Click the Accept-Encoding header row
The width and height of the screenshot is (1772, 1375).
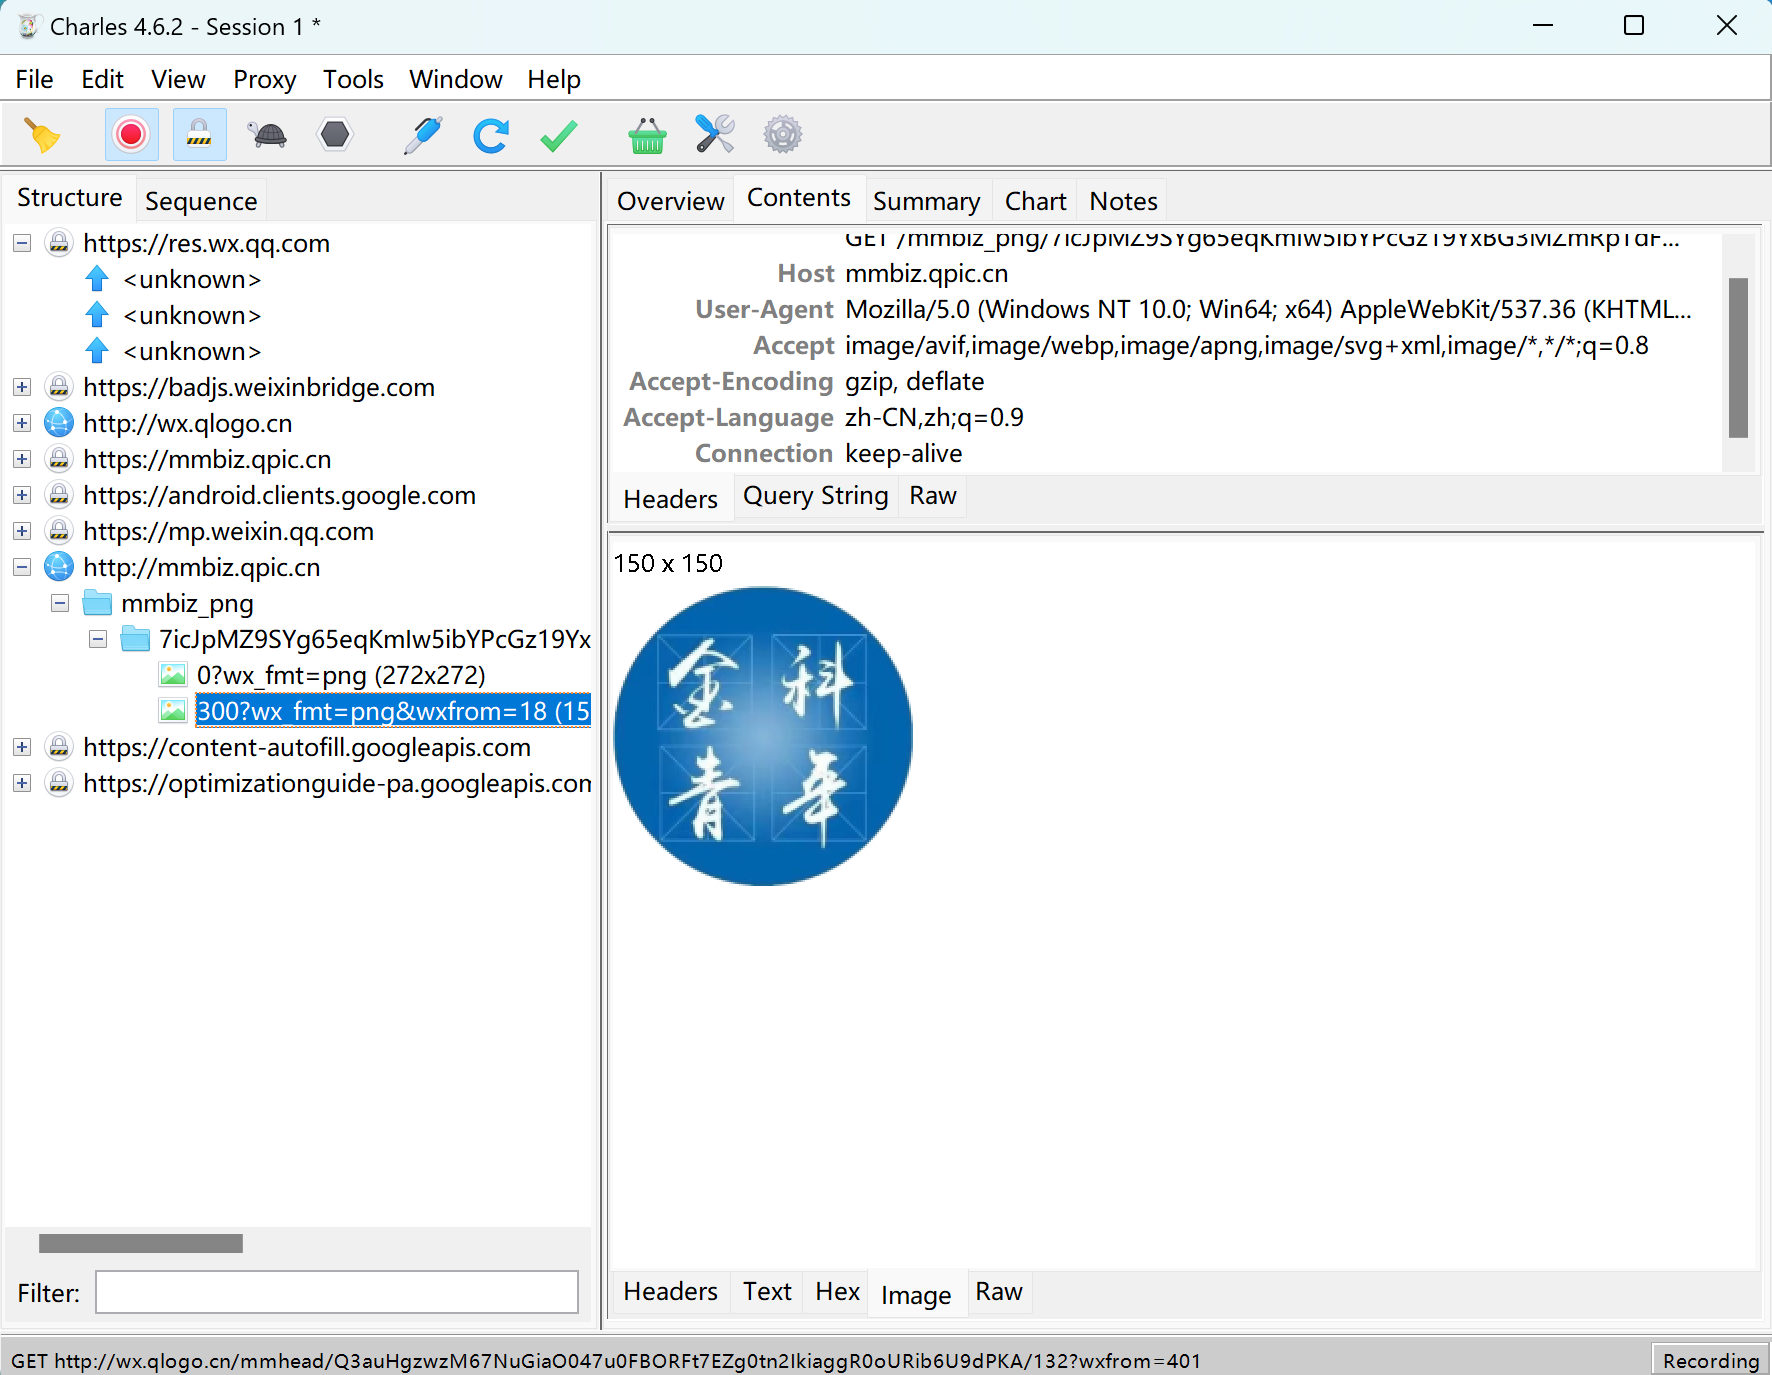[x=1166, y=381]
